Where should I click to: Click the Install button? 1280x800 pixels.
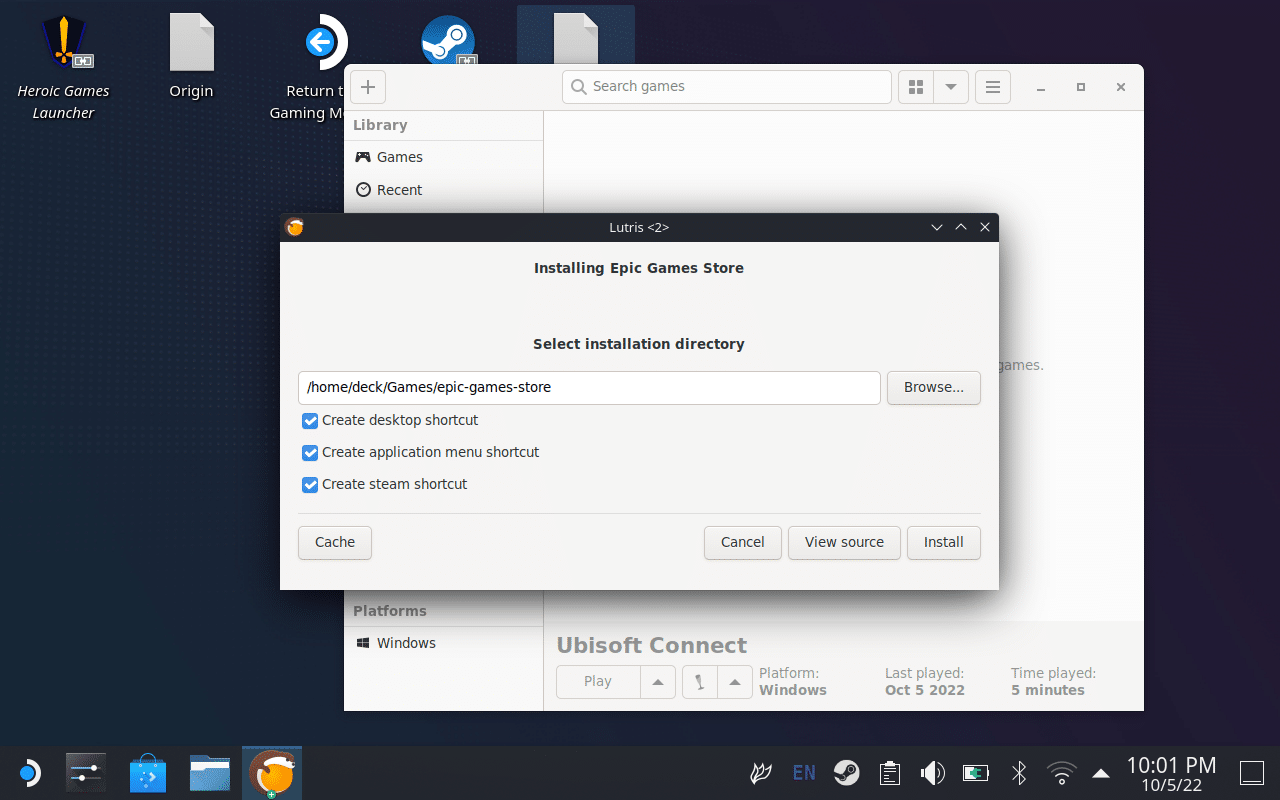click(x=944, y=543)
